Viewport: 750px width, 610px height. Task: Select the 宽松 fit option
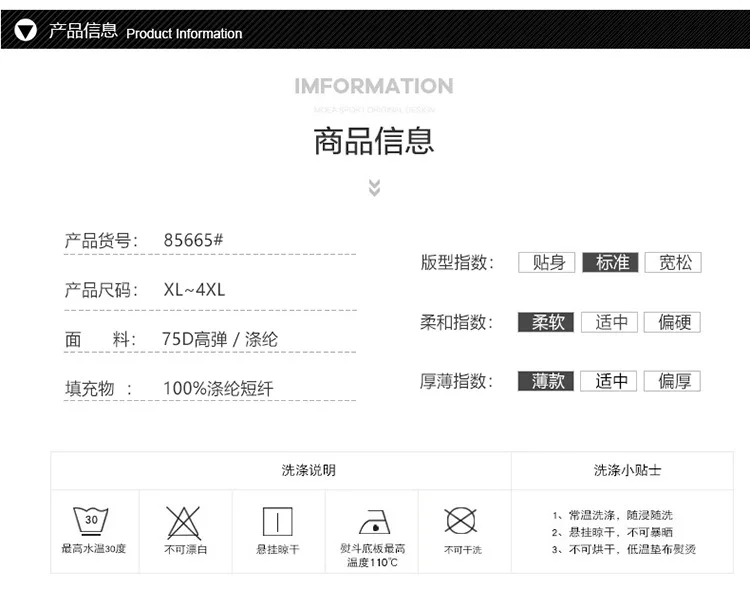pos(673,262)
